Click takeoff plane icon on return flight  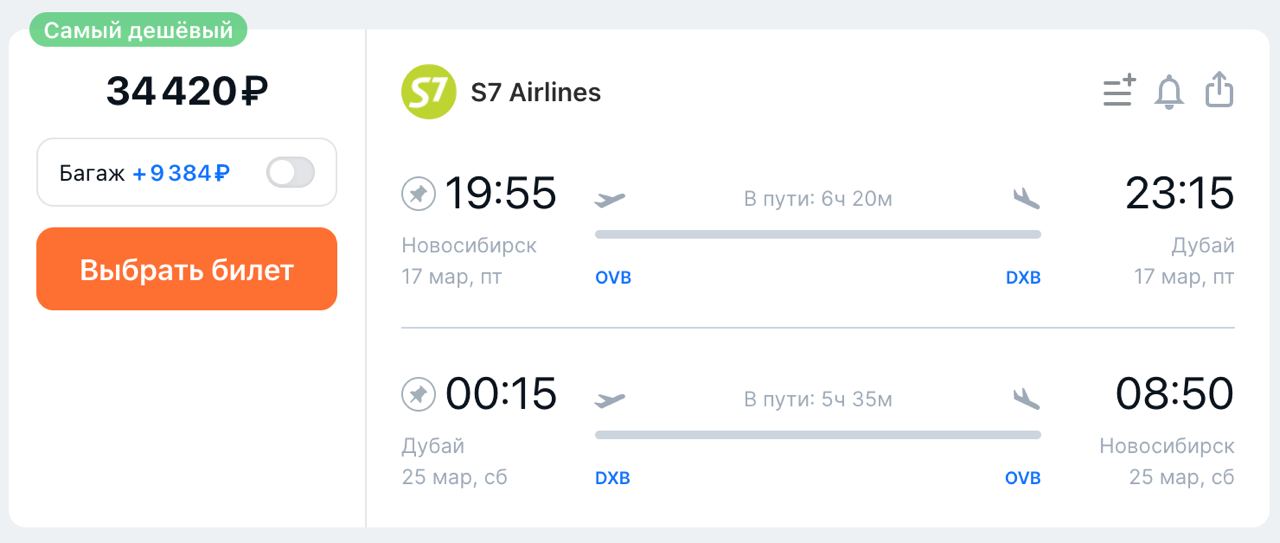609,400
